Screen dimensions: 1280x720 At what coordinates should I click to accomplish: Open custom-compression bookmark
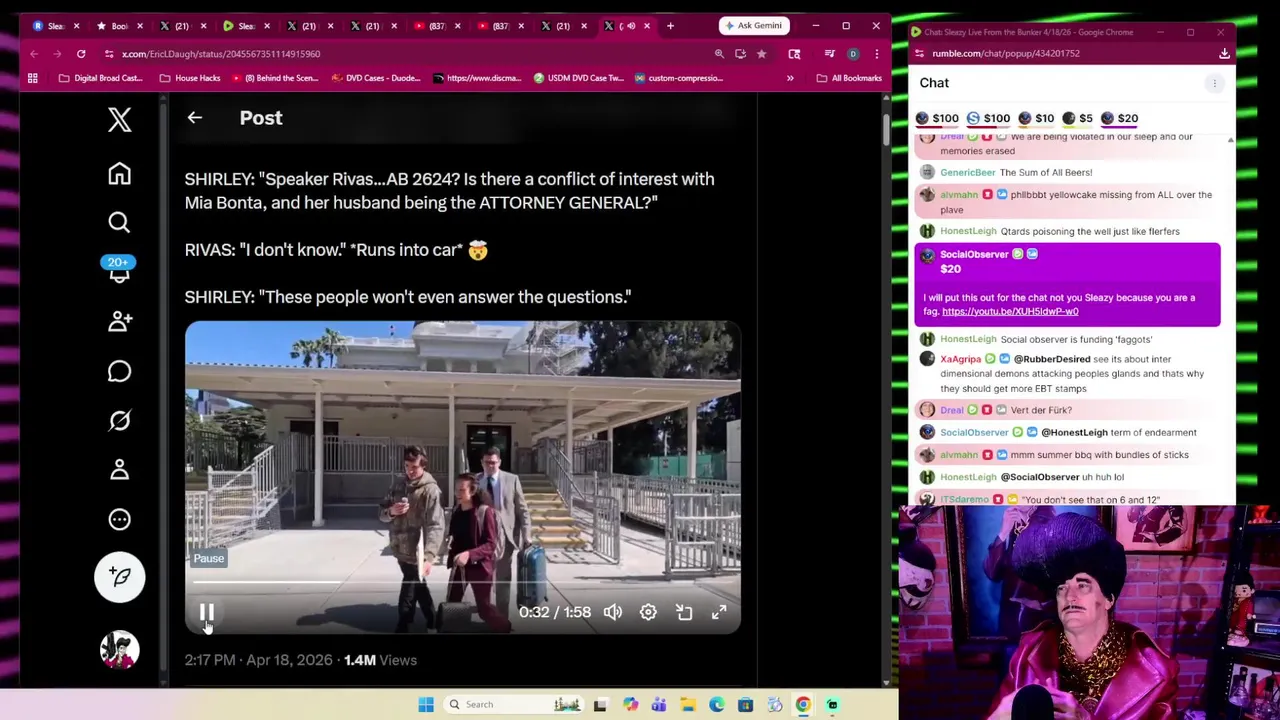pyautogui.click(x=678, y=78)
